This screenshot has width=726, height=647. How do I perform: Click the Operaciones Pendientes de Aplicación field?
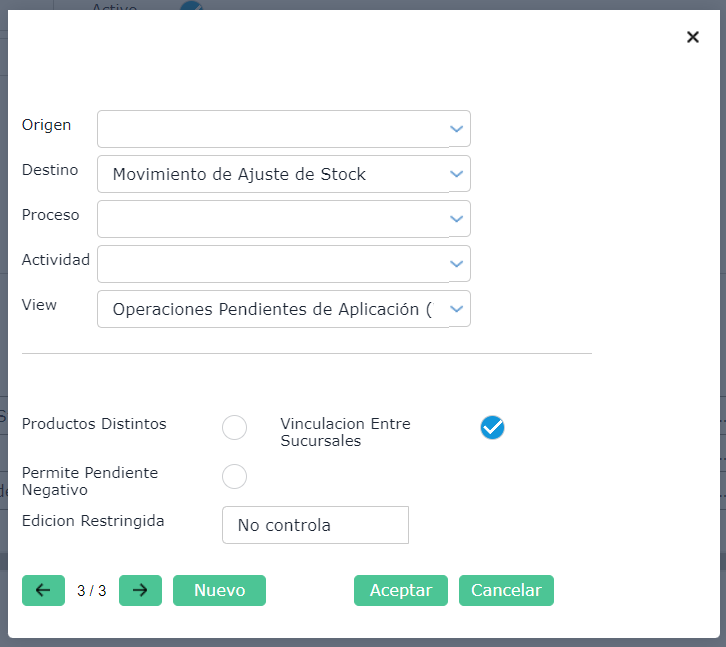[x=270, y=309]
